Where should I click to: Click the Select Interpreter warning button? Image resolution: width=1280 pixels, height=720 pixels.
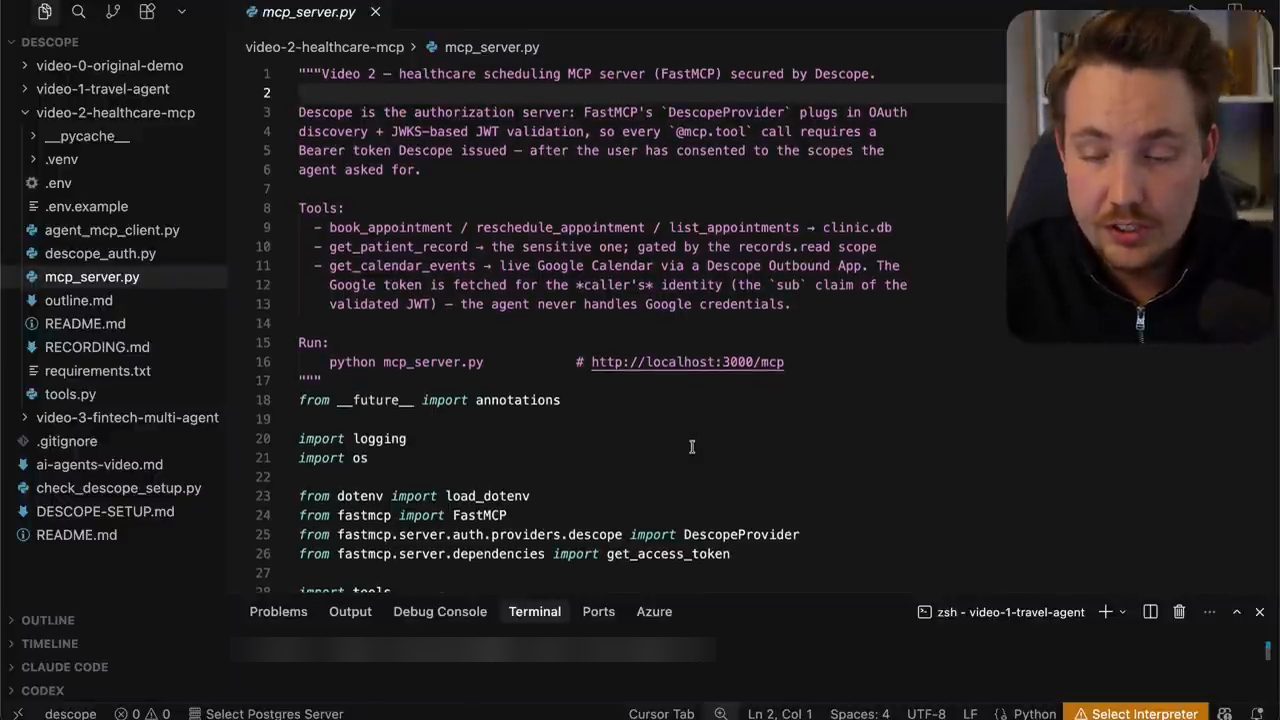coord(1134,713)
